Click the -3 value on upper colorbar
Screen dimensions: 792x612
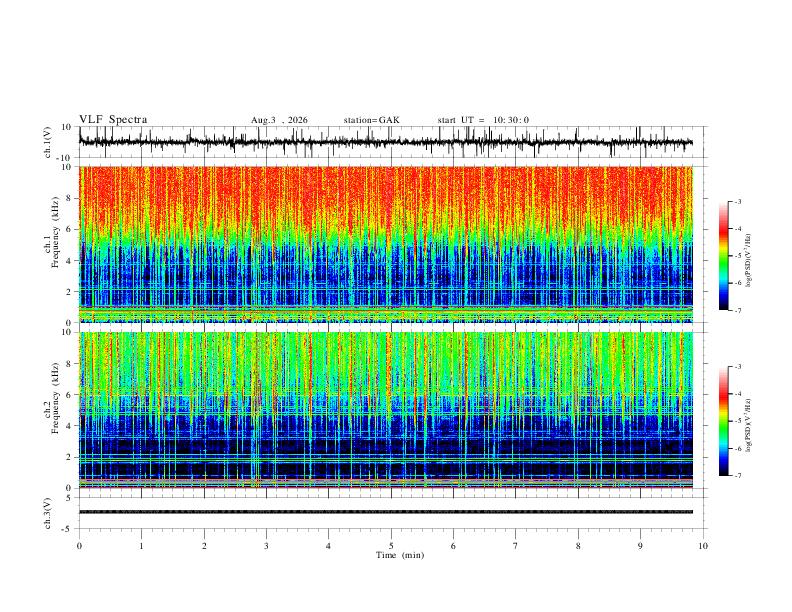click(738, 201)
